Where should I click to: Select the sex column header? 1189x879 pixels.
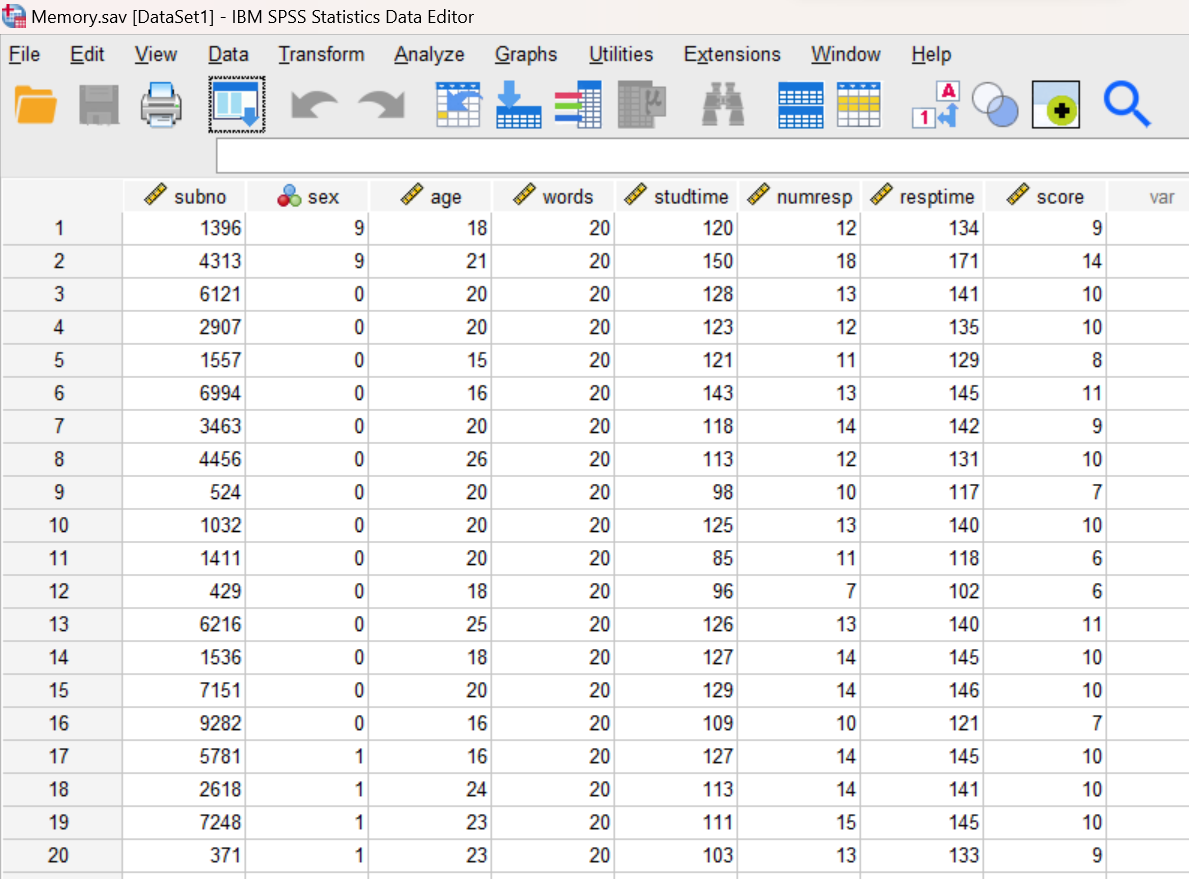pyautogui.click(x=308, y=196)
